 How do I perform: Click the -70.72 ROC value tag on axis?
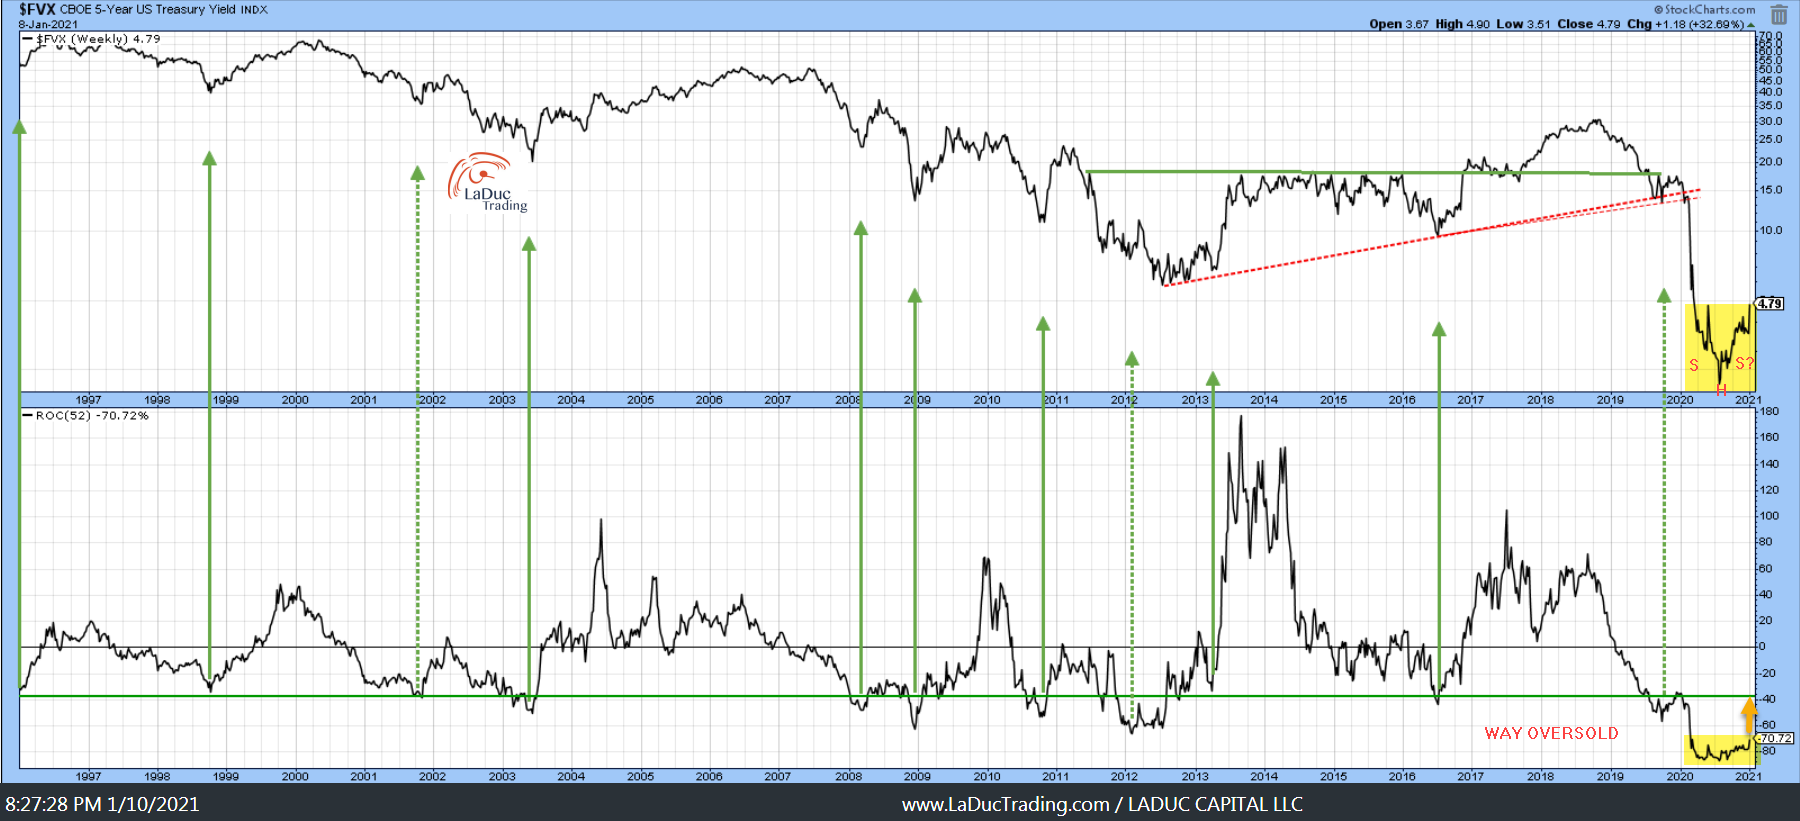point(1775,738)
